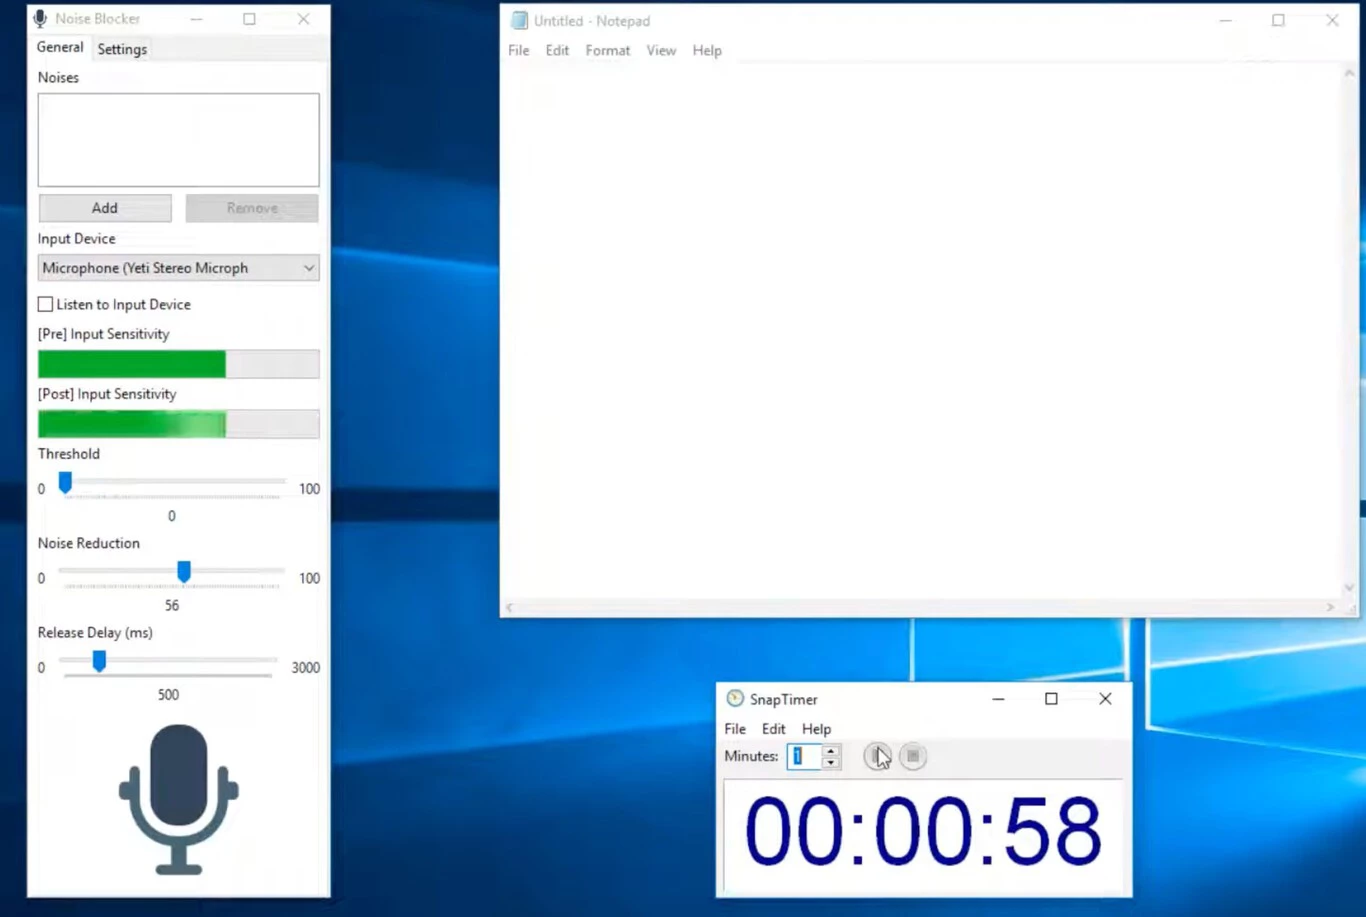
Task: Open the Settings tab in Noise Blocker
Action: [x=122, y=49]
